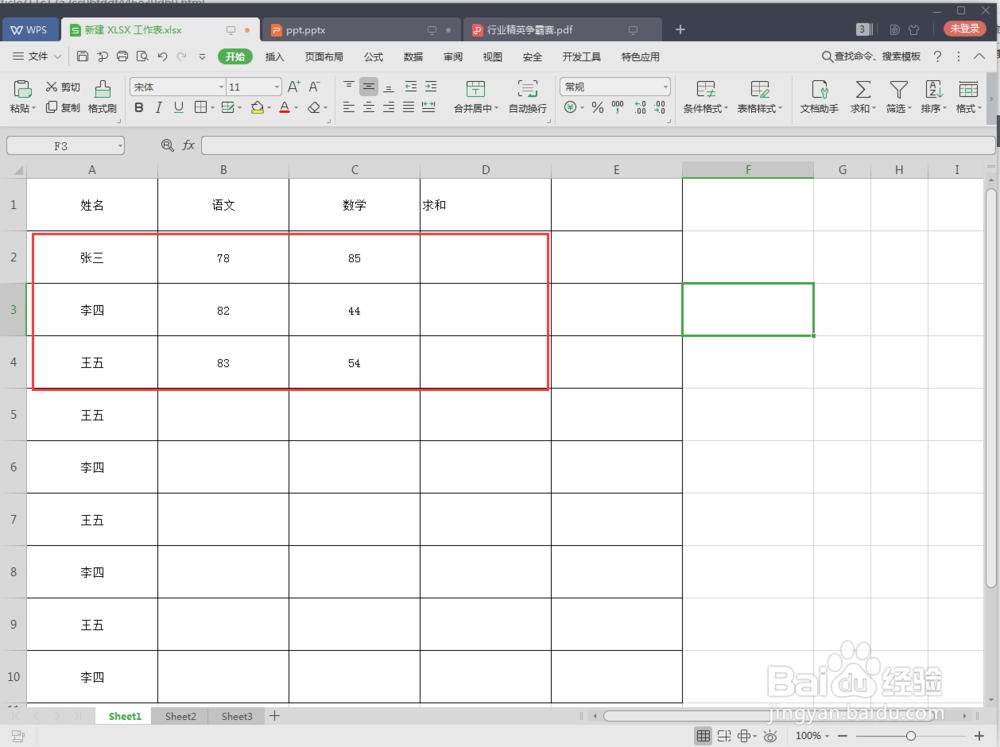
Task: Decrease indent in the cell
Action: pos(411,86)
